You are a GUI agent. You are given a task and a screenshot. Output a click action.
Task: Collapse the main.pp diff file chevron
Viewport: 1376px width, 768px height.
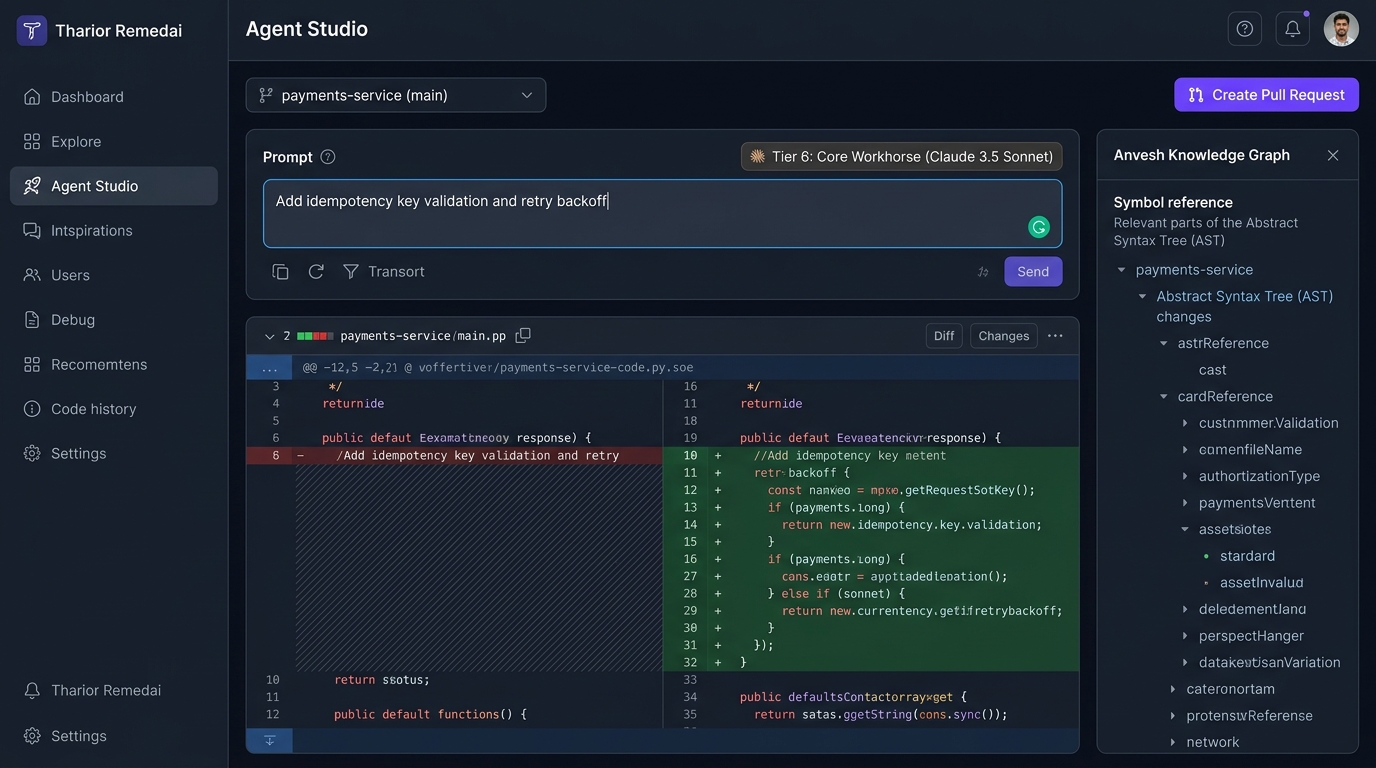(269, 337)
